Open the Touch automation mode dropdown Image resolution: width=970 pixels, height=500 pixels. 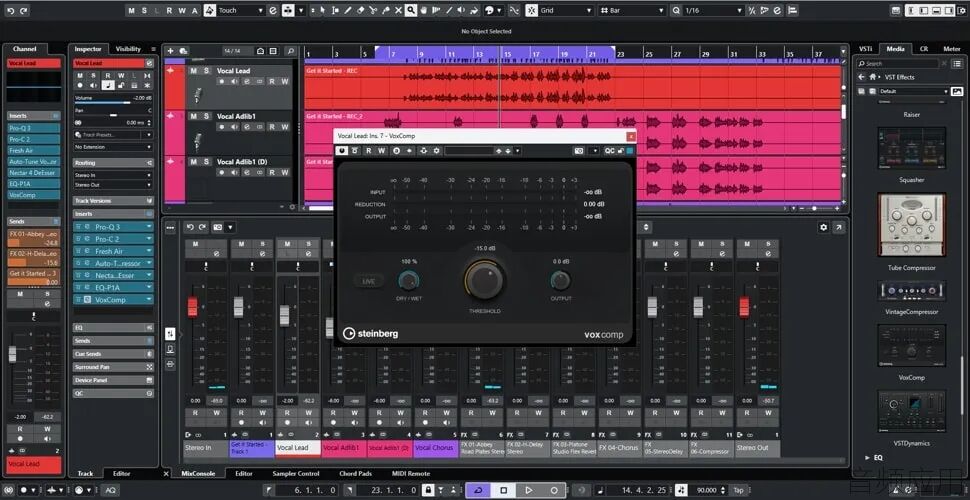coord(242,11)
